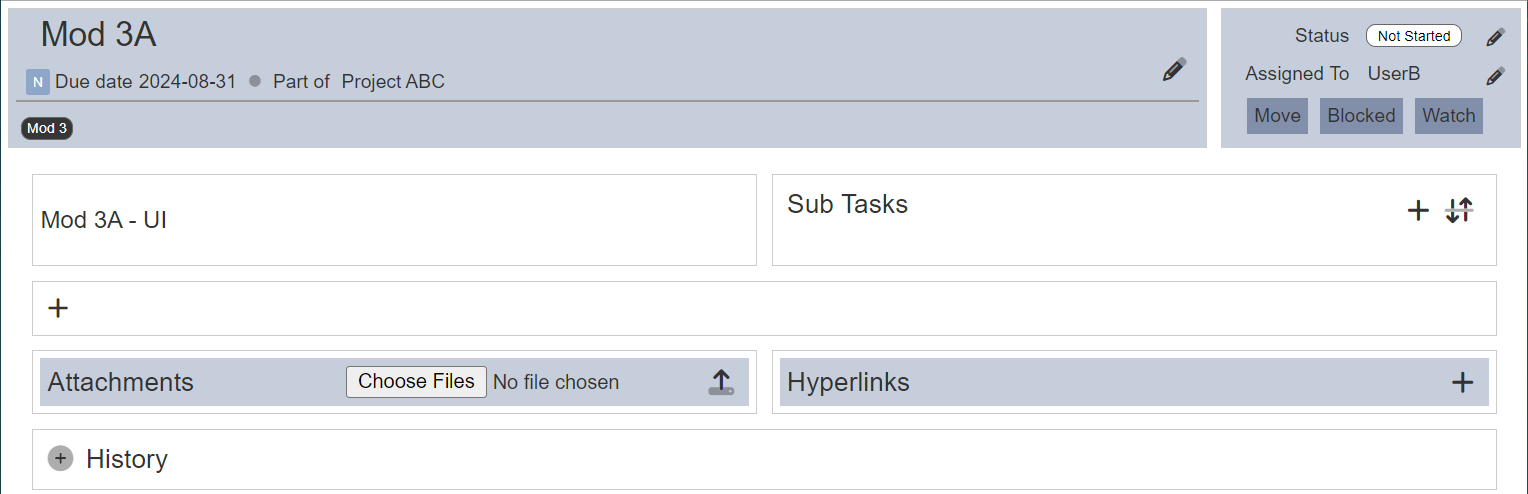Click the blue N badge beside due date
This screenshot has width=1528, height=494.
point(38,82)
